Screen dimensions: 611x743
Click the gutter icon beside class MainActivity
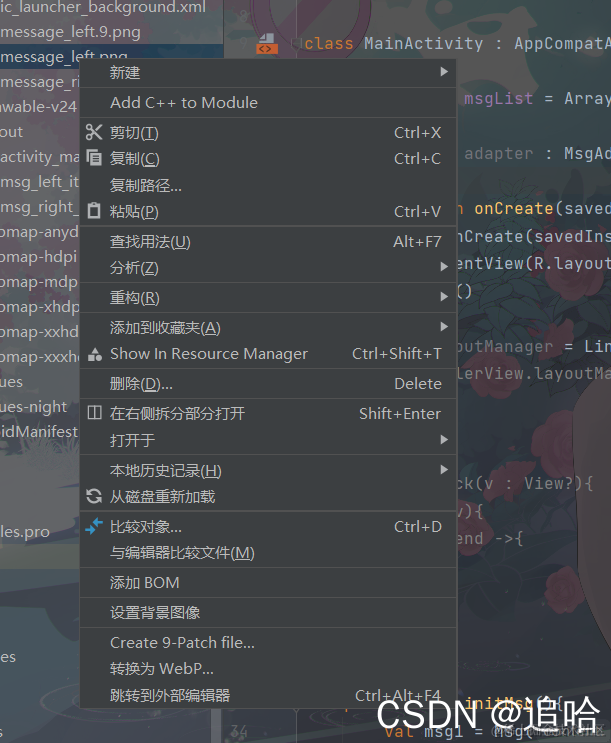(x=266, y=44)
